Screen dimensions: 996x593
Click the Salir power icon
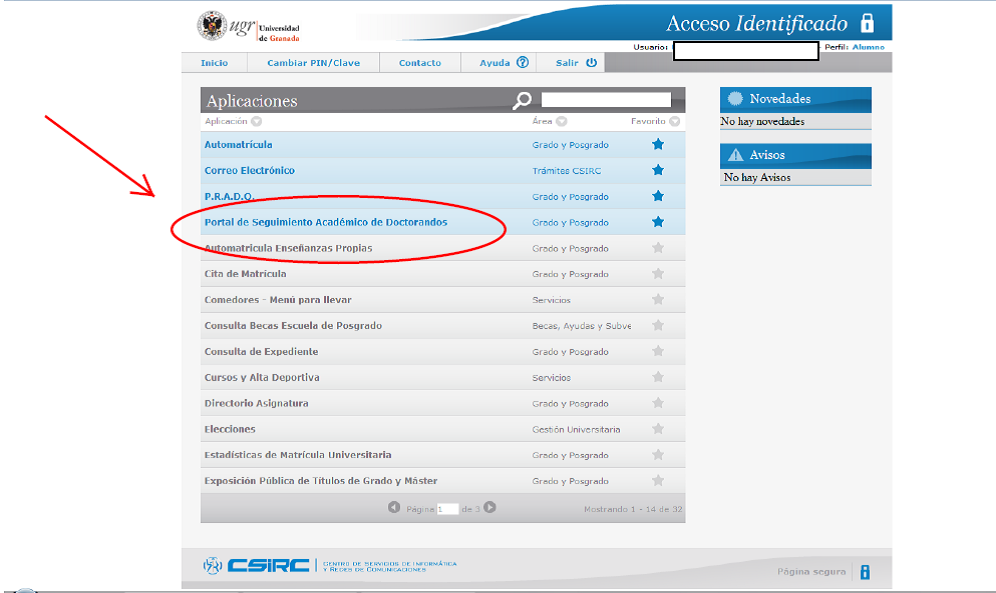(591, 63)
